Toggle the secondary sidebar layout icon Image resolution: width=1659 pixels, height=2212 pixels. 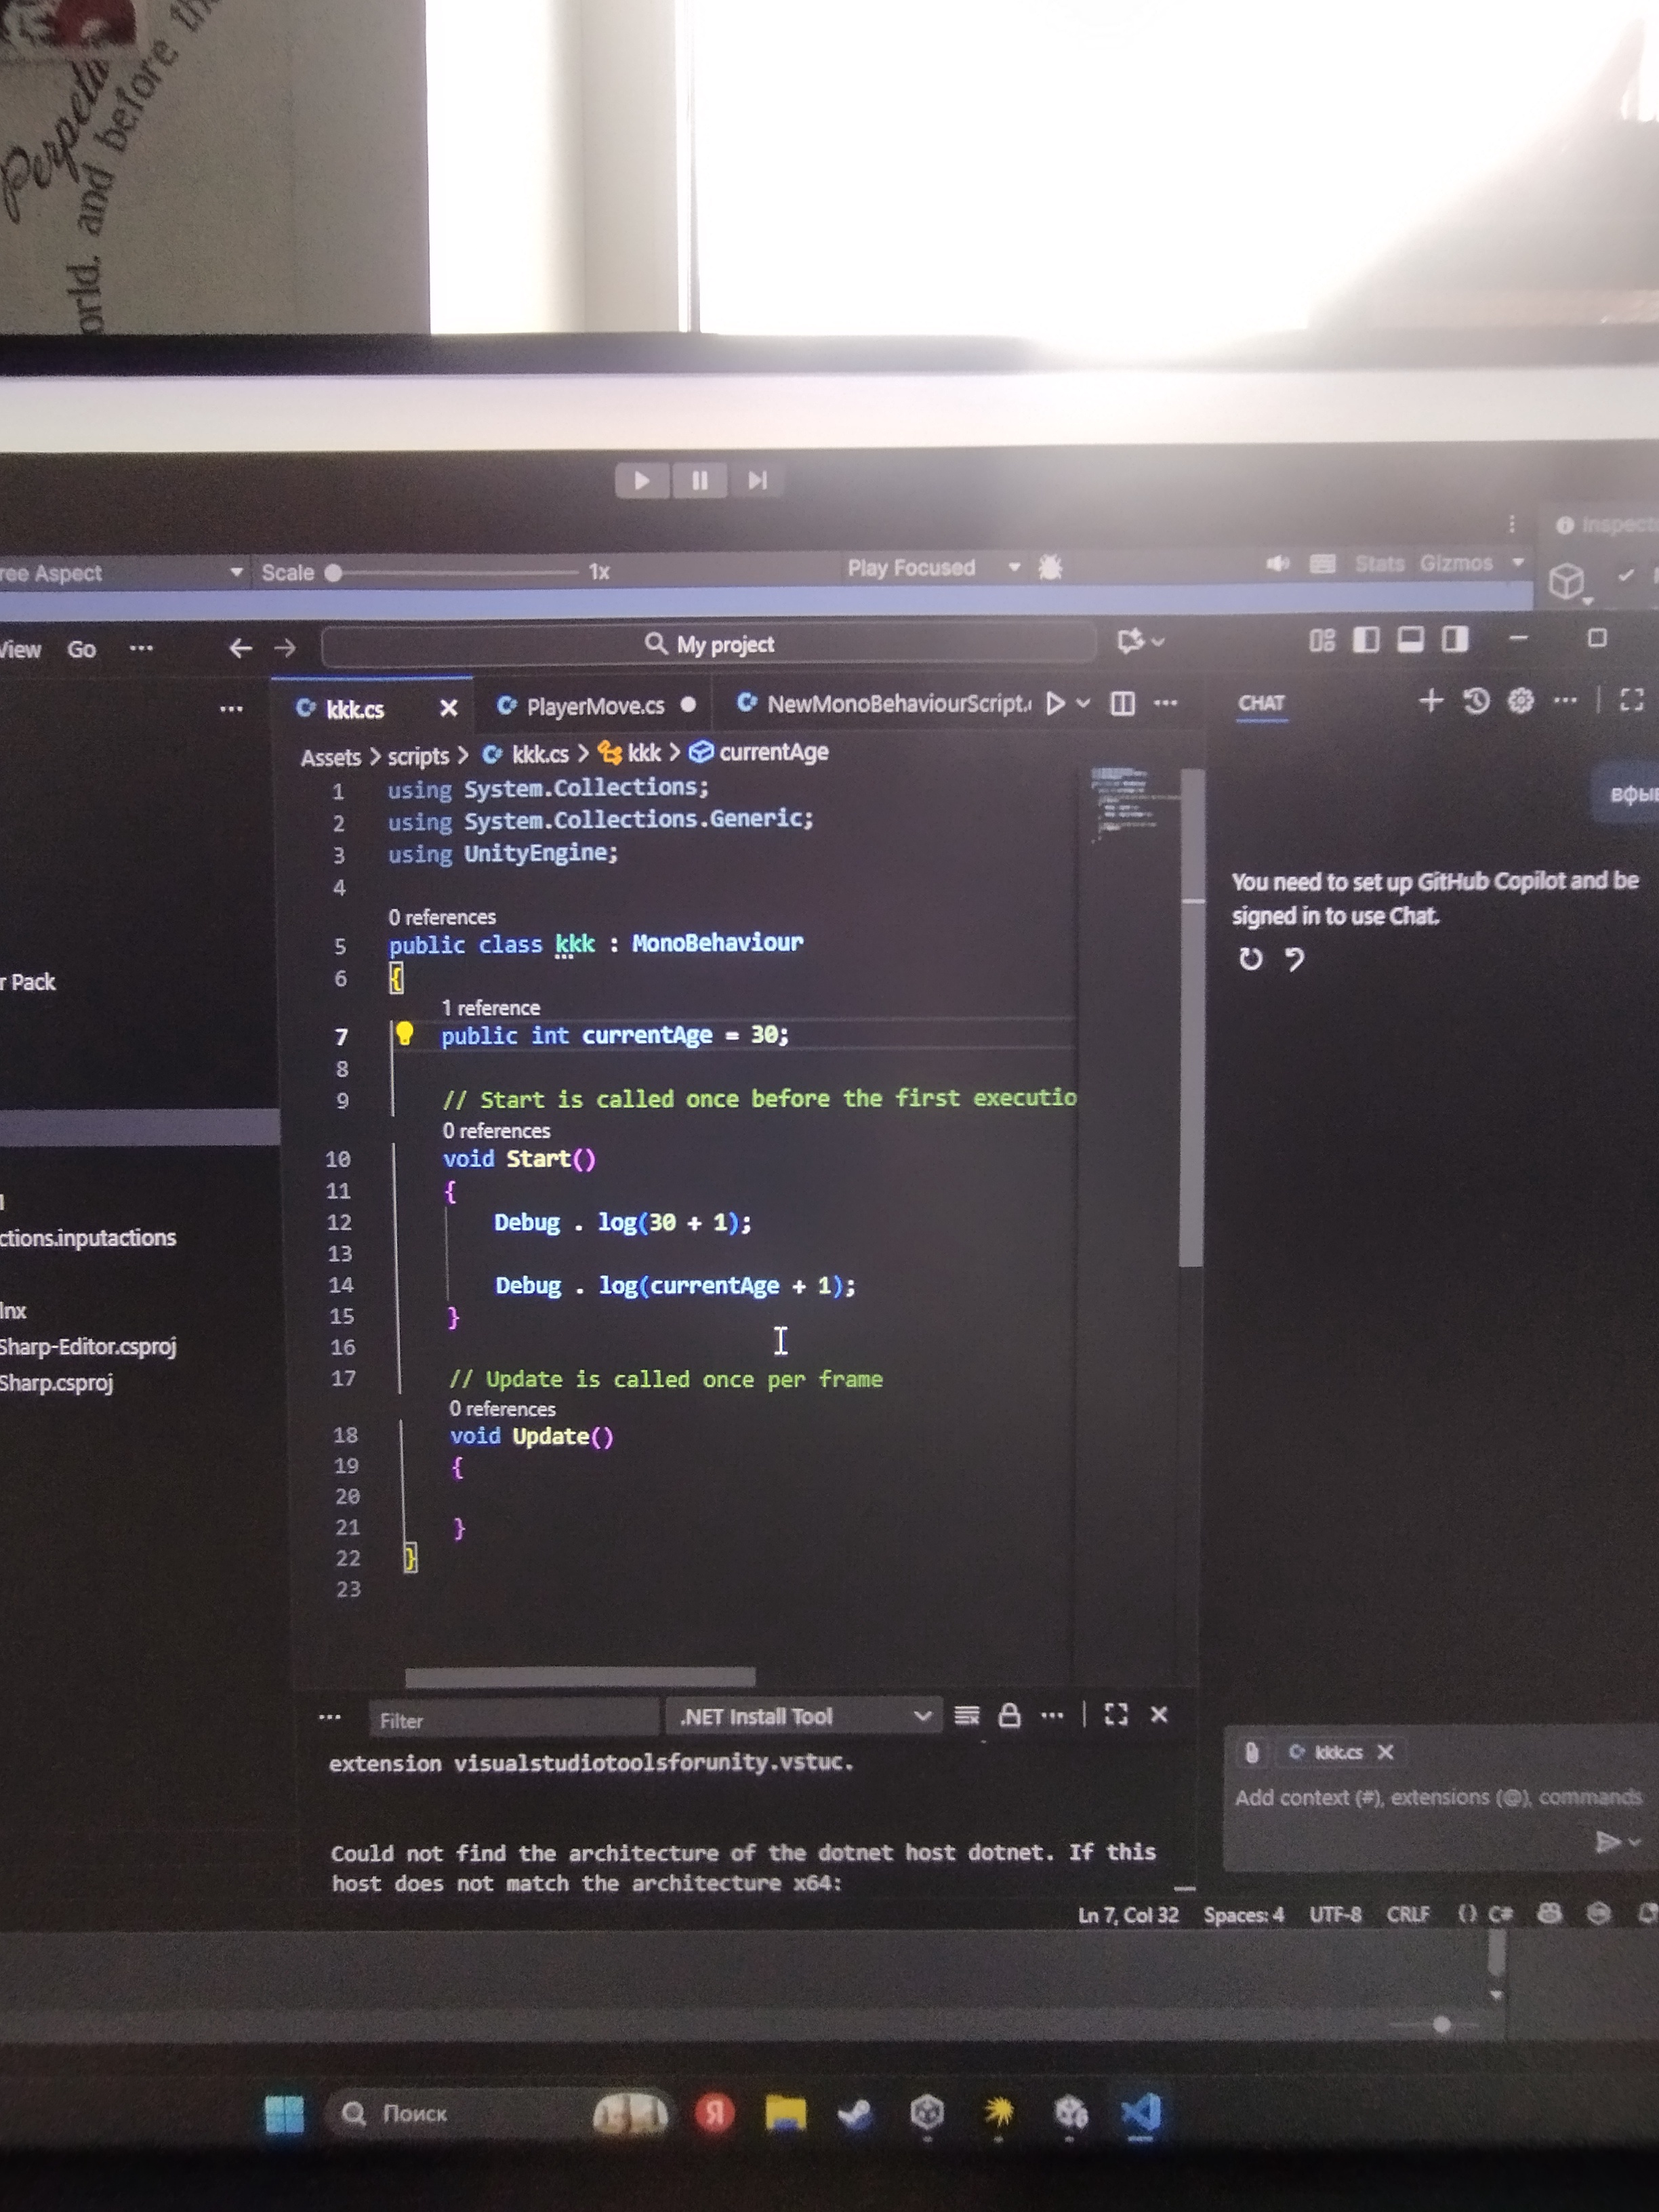click(1455, 640)
